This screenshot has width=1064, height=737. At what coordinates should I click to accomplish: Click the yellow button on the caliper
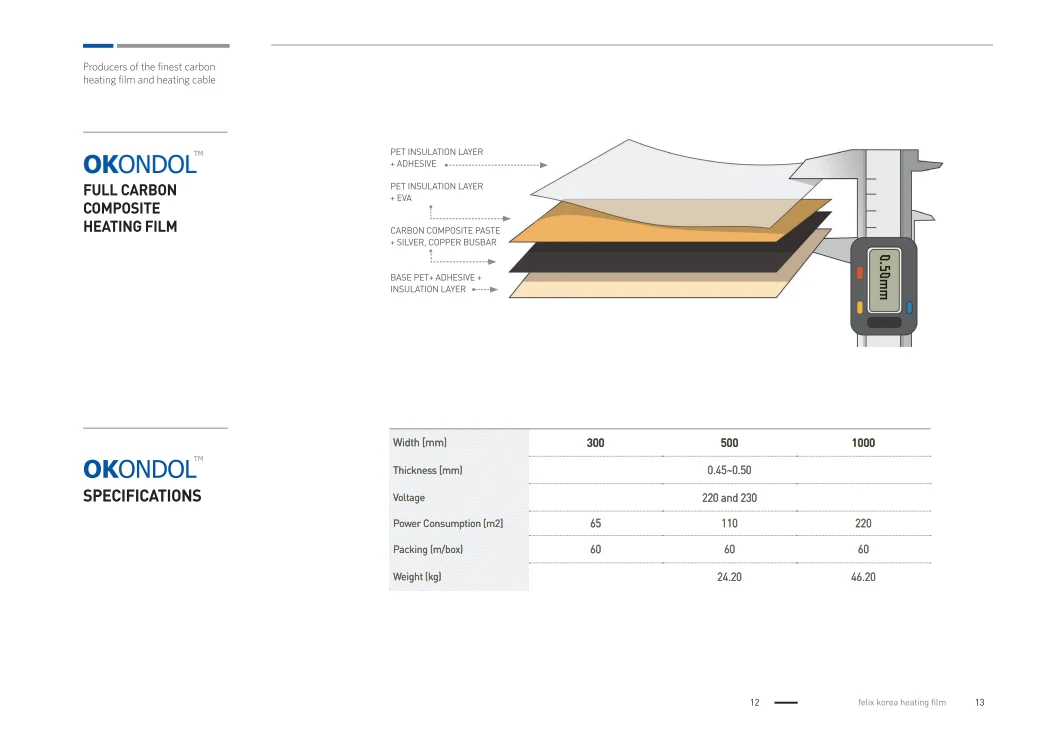pos(860,307)
